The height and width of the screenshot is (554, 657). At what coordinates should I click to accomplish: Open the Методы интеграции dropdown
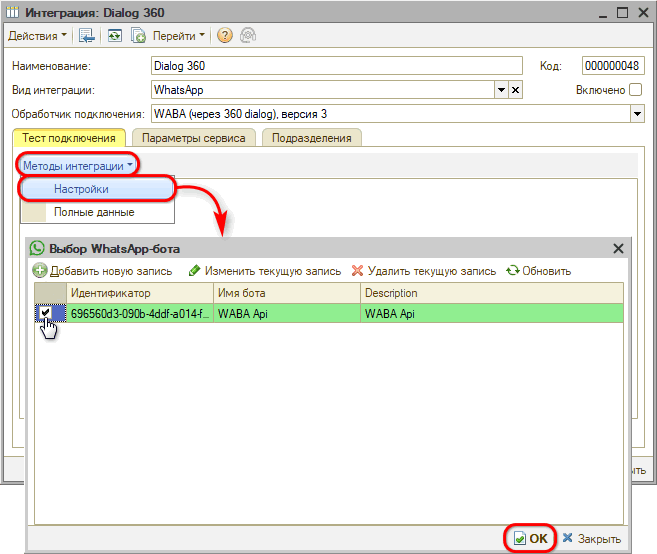coord(78,165)
